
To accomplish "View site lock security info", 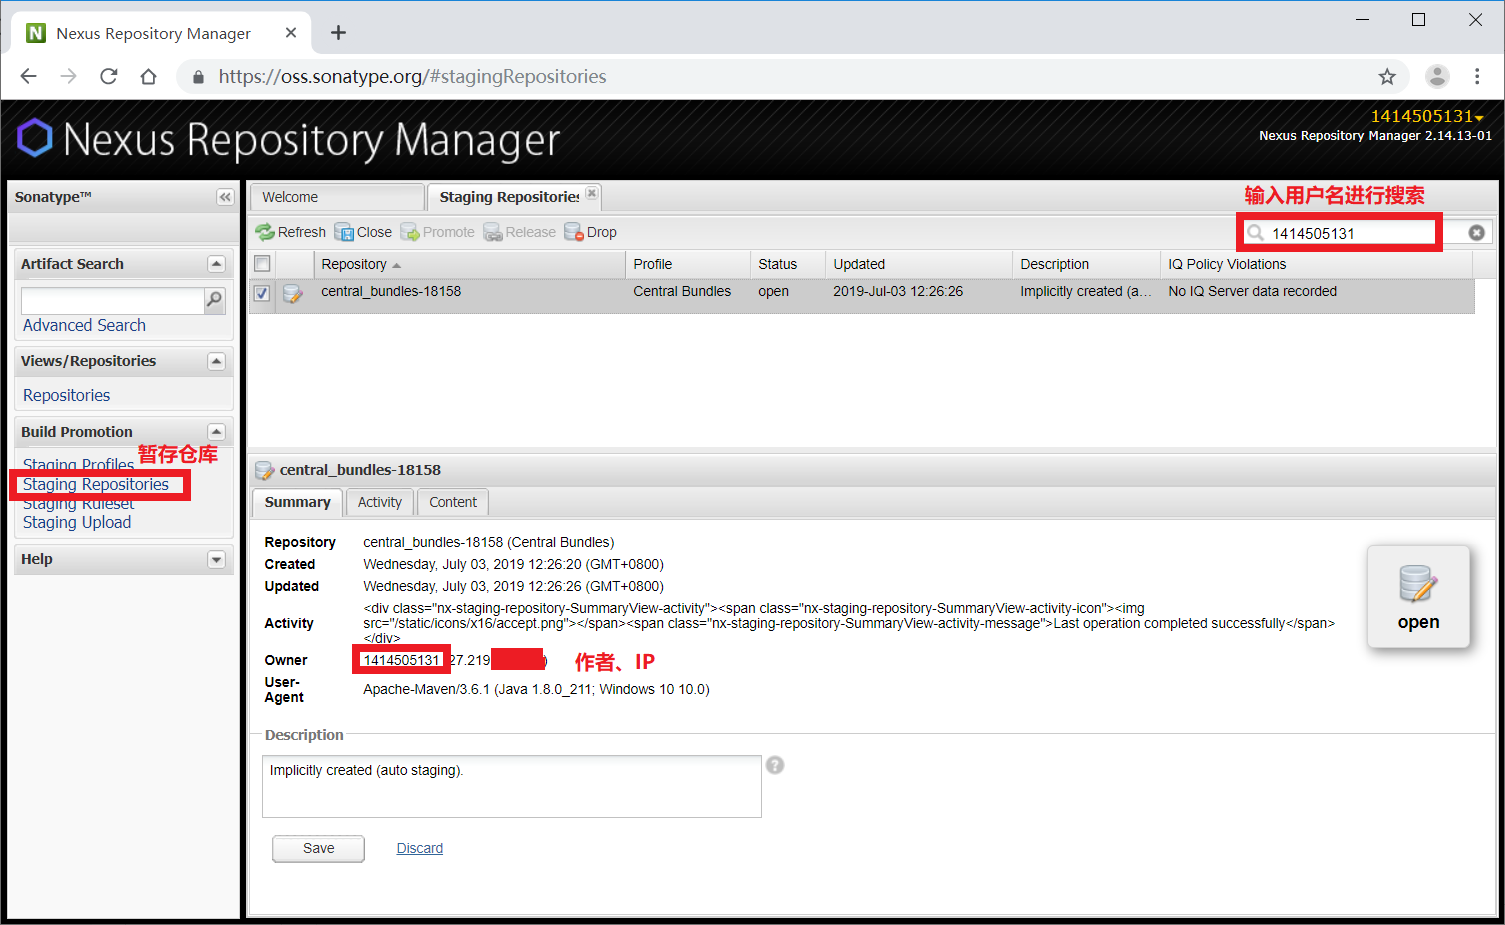I will (198, 76).
